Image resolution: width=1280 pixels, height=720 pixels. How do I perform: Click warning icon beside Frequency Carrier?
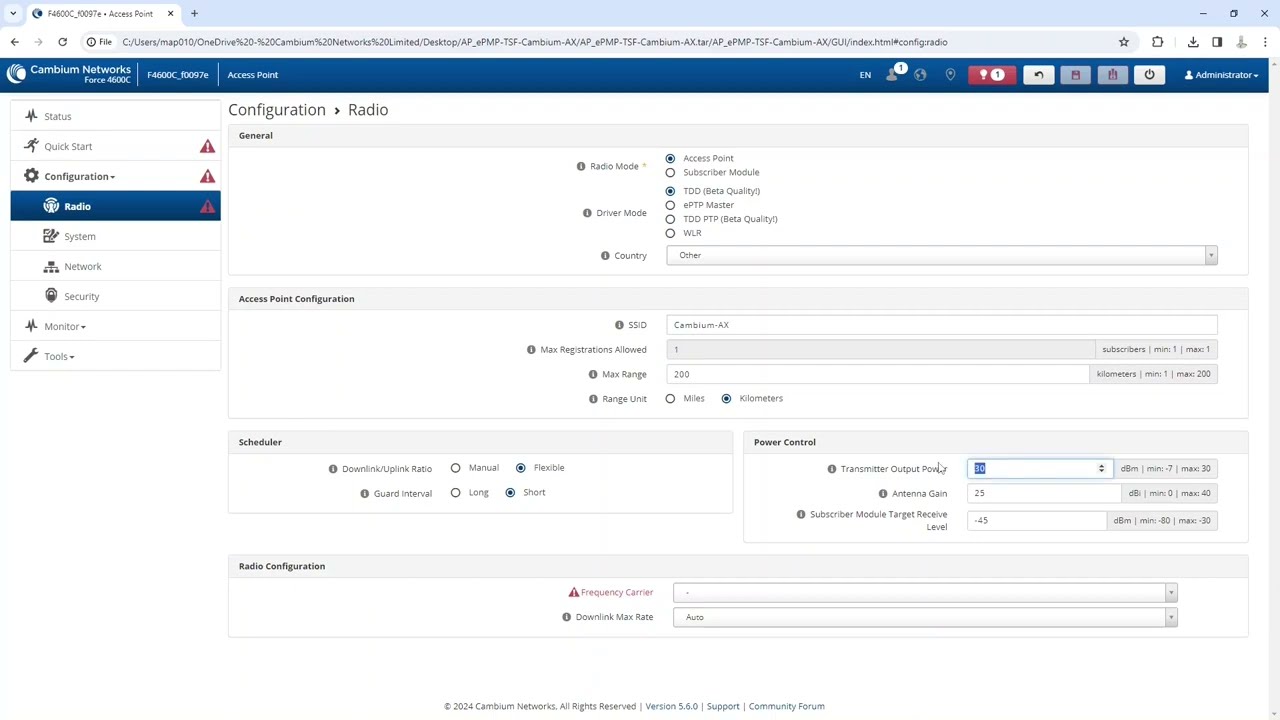(574, 592)
